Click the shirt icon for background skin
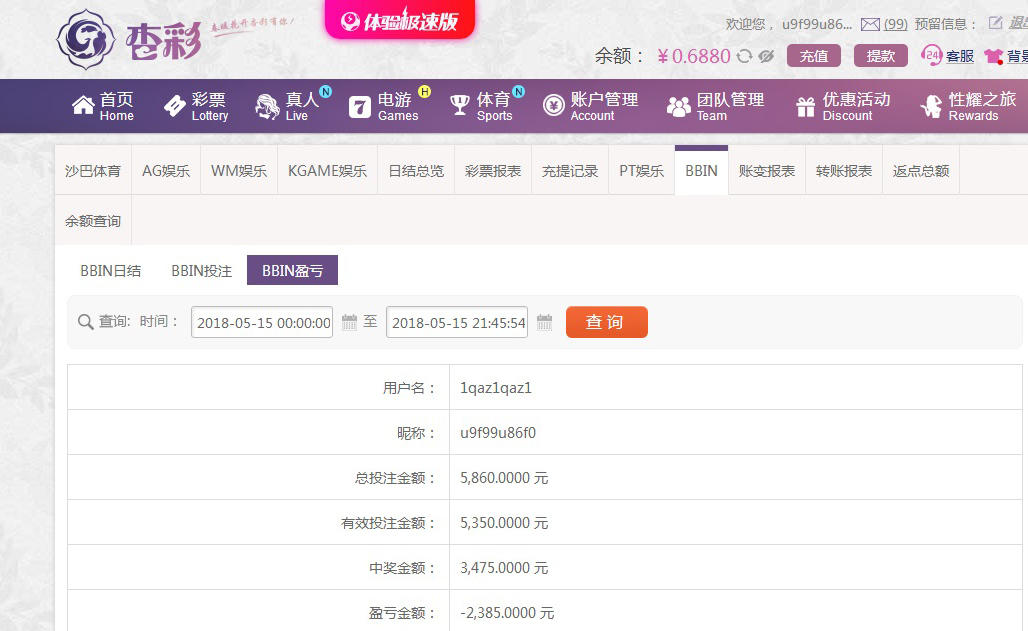Viewport: 1028px width, 631px height. (x=993, y=56)
